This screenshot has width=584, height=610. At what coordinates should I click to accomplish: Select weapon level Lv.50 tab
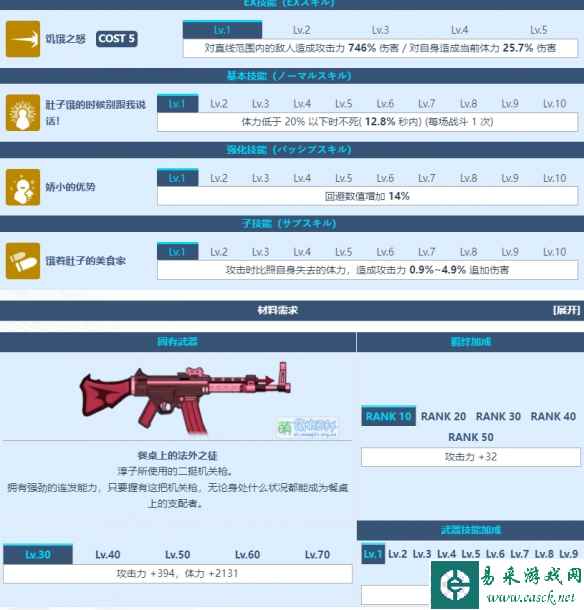click(x=177, y=554)
